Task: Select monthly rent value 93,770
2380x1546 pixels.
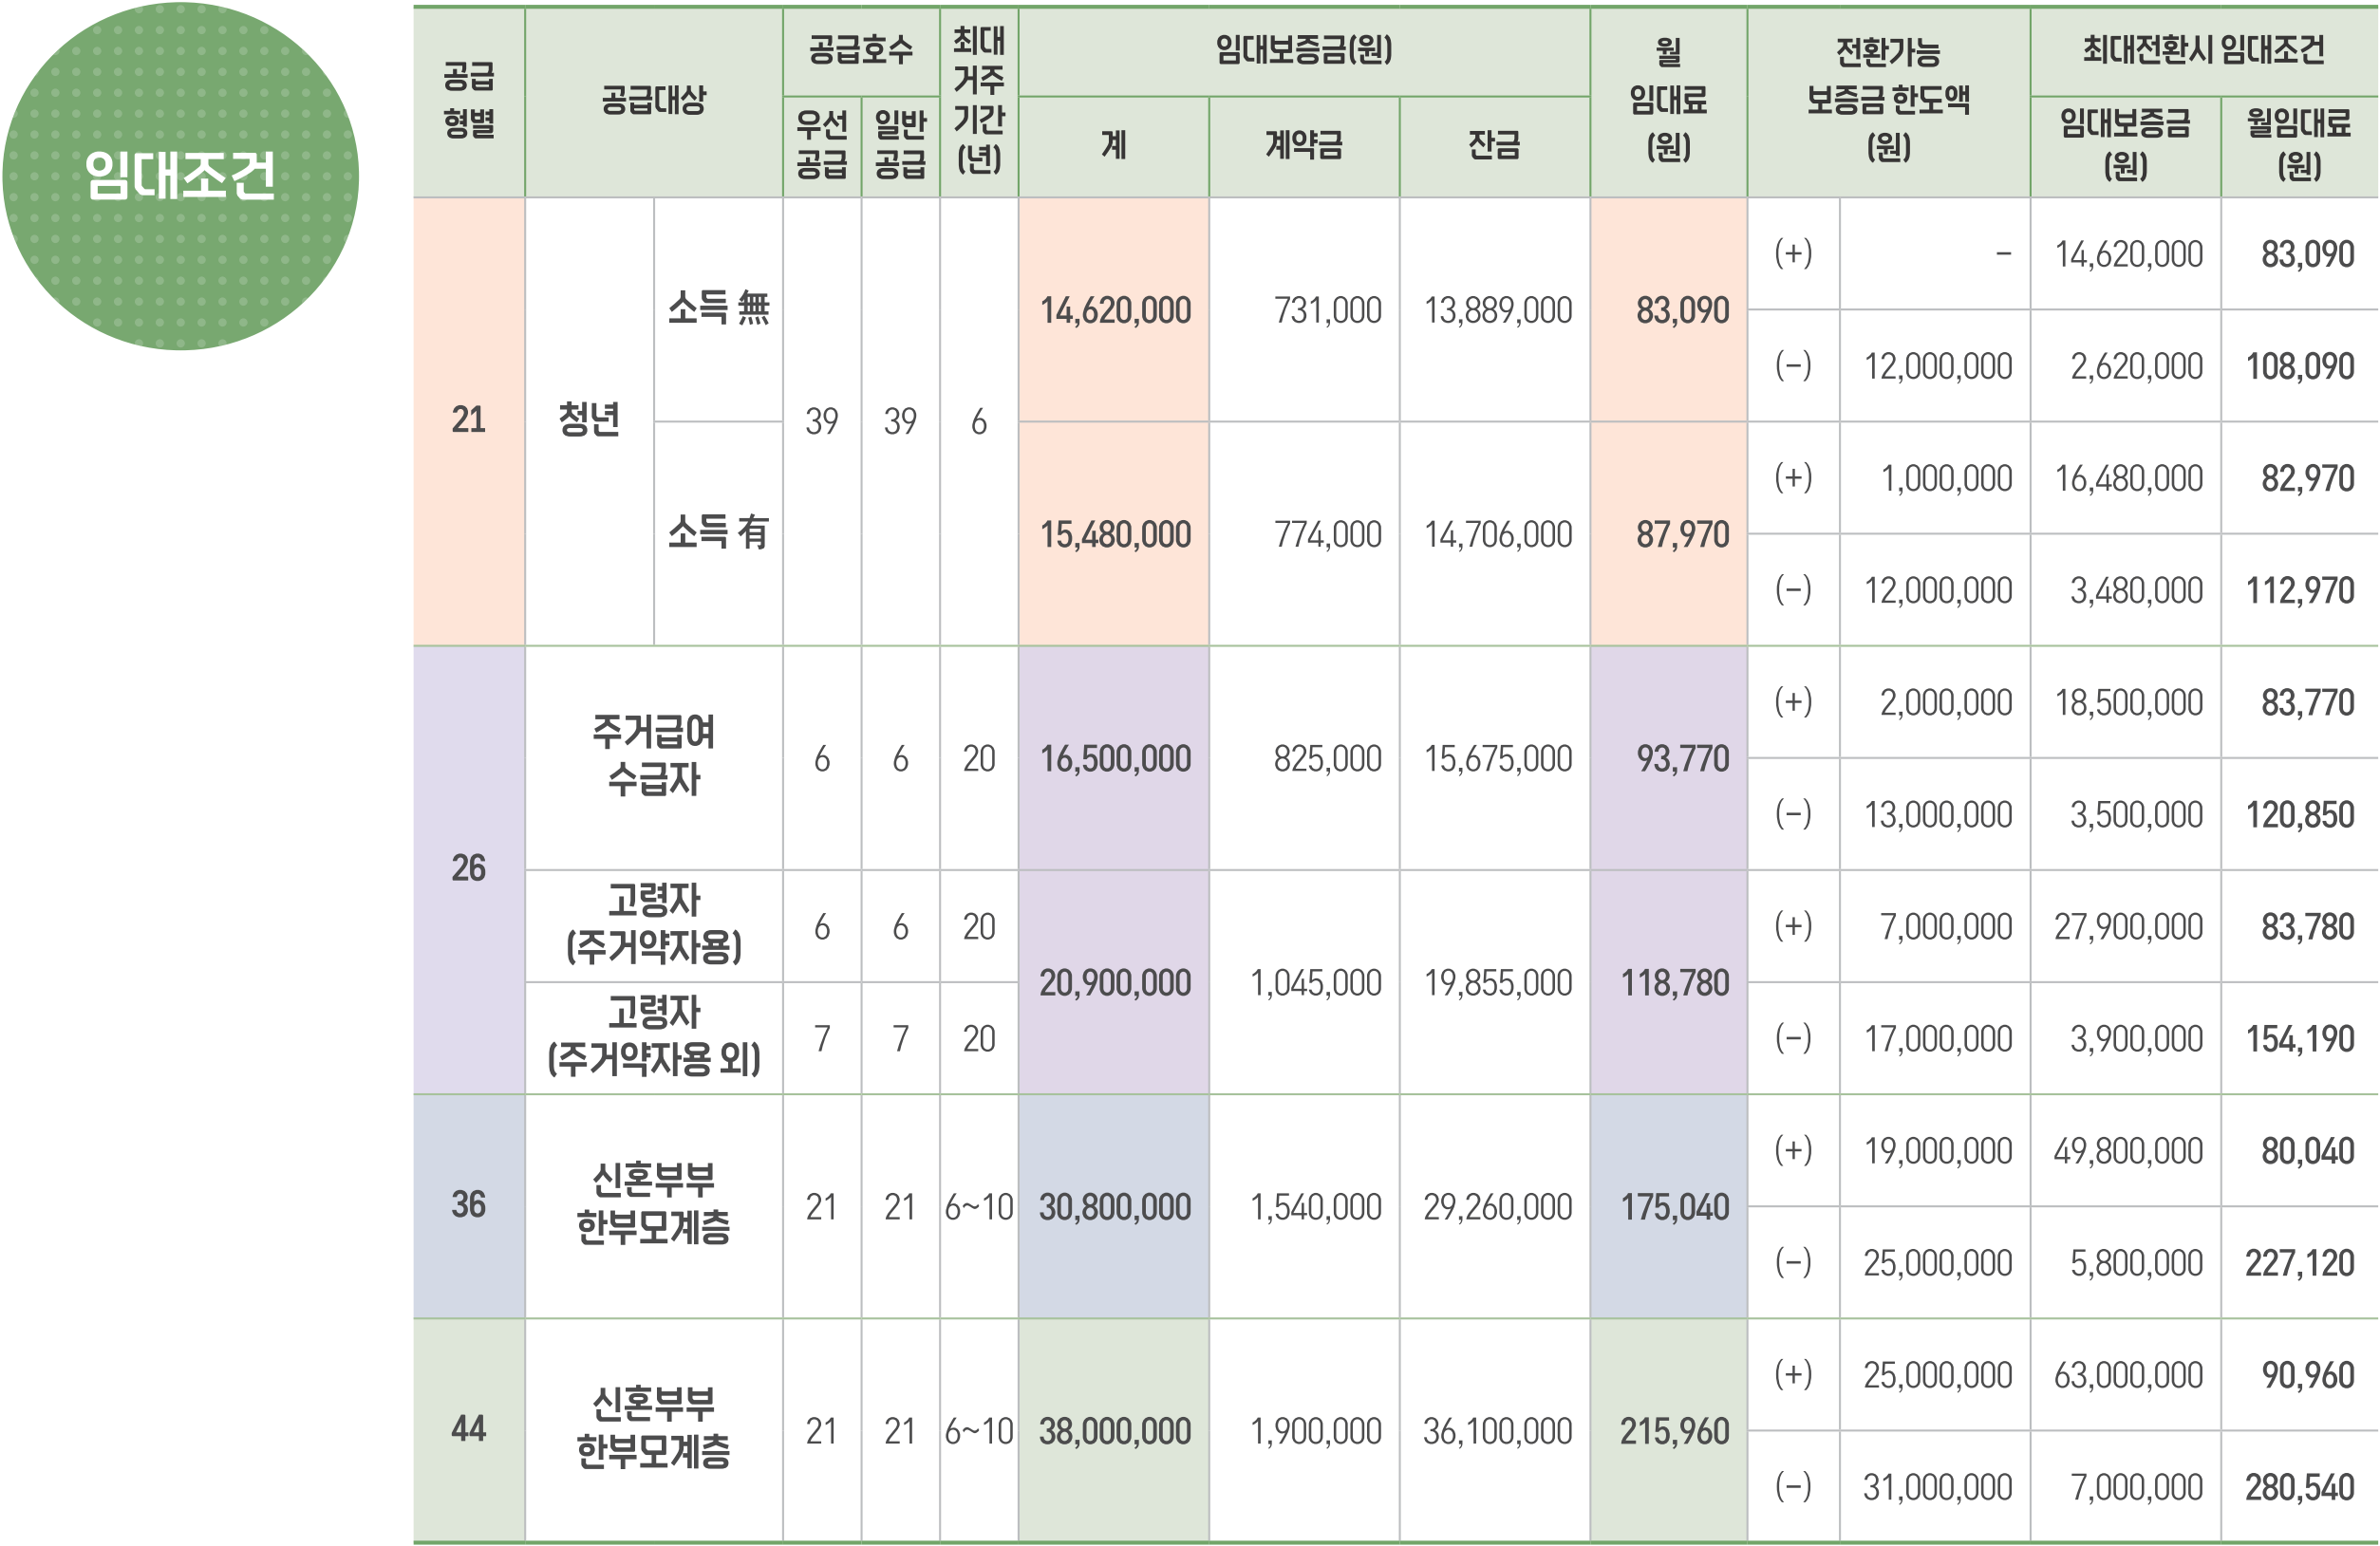Action: 1680,759
